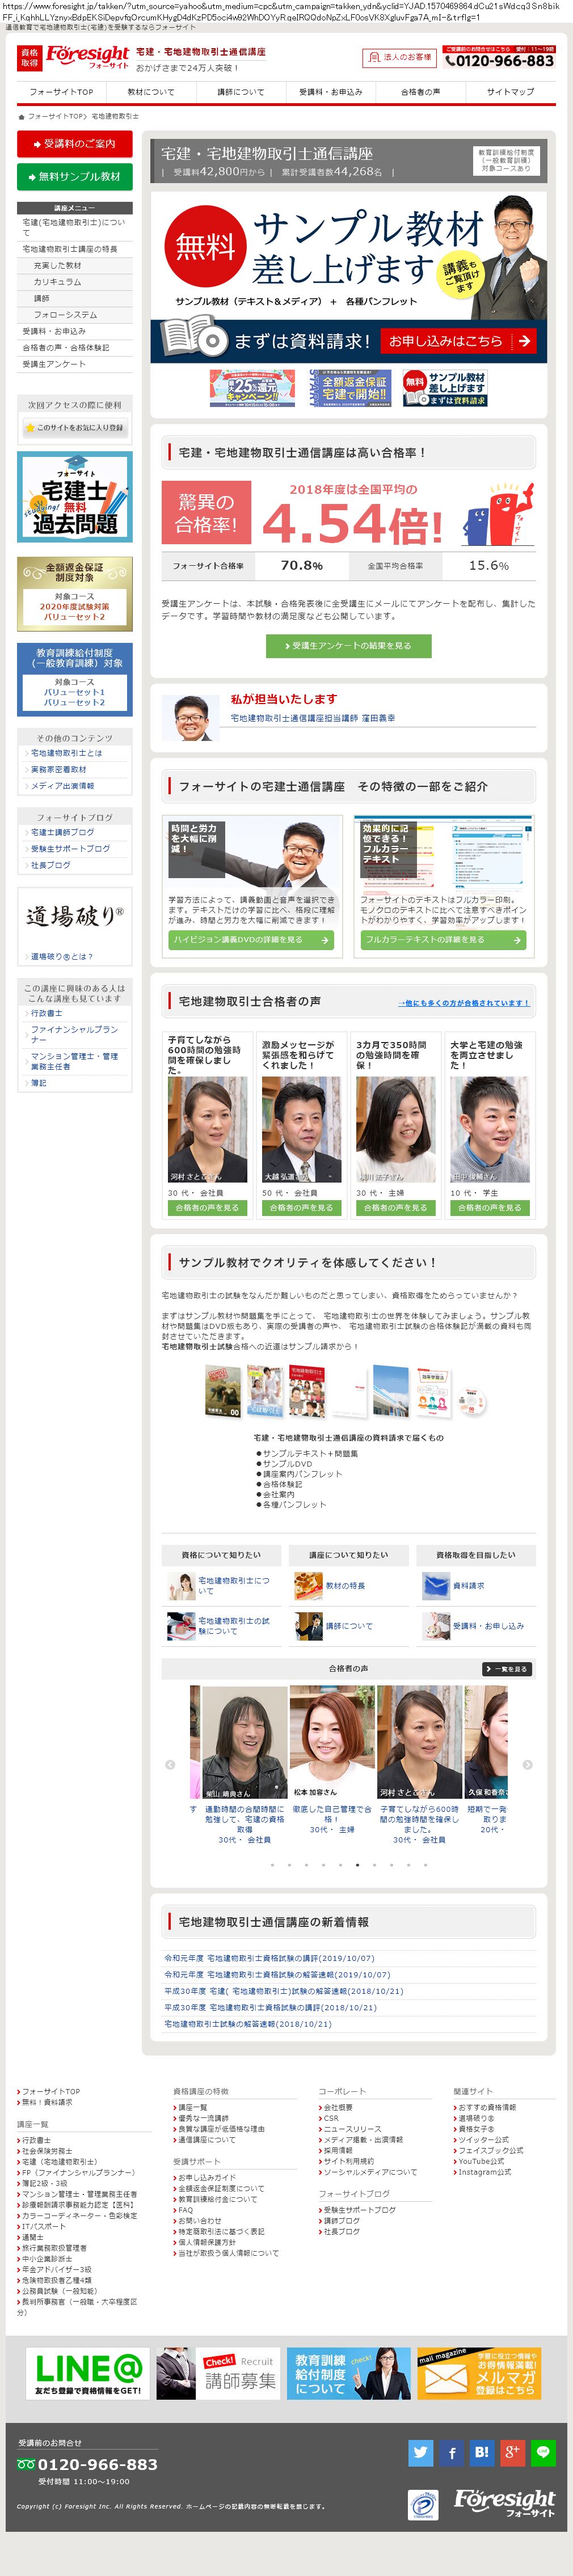This screenshot has width=573, height=2576.
Task: Open the 宅建士 過去問題 sidebar banner
Action: pos(75,497)
